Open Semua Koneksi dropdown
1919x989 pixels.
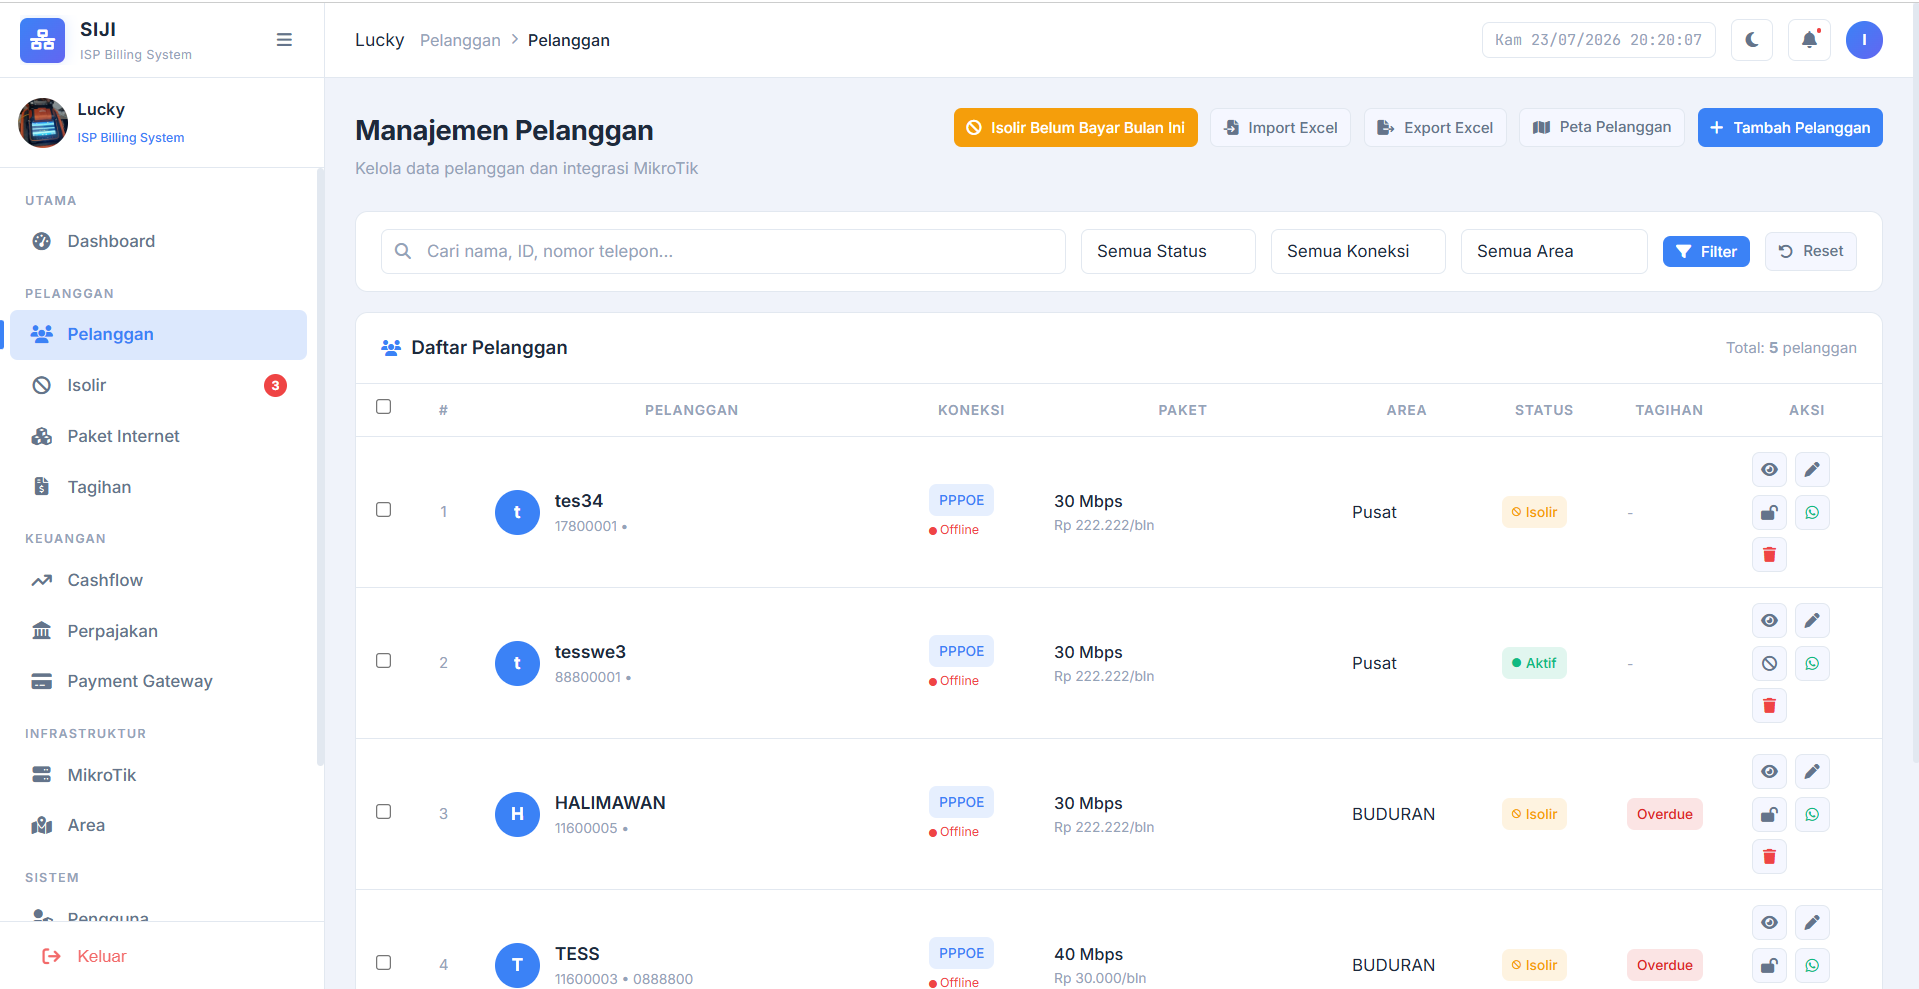(1358, 251)
